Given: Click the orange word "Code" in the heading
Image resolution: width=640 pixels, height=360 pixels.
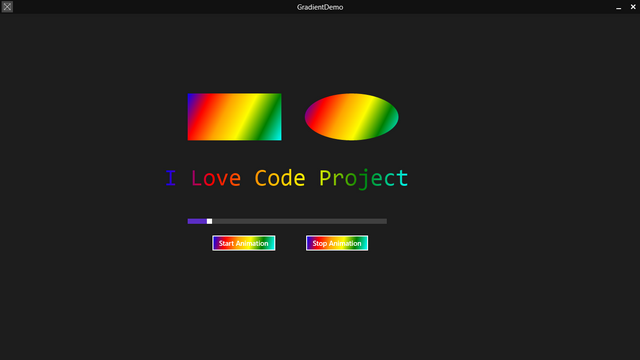Looking at the screenshot, I should (280, 178).
